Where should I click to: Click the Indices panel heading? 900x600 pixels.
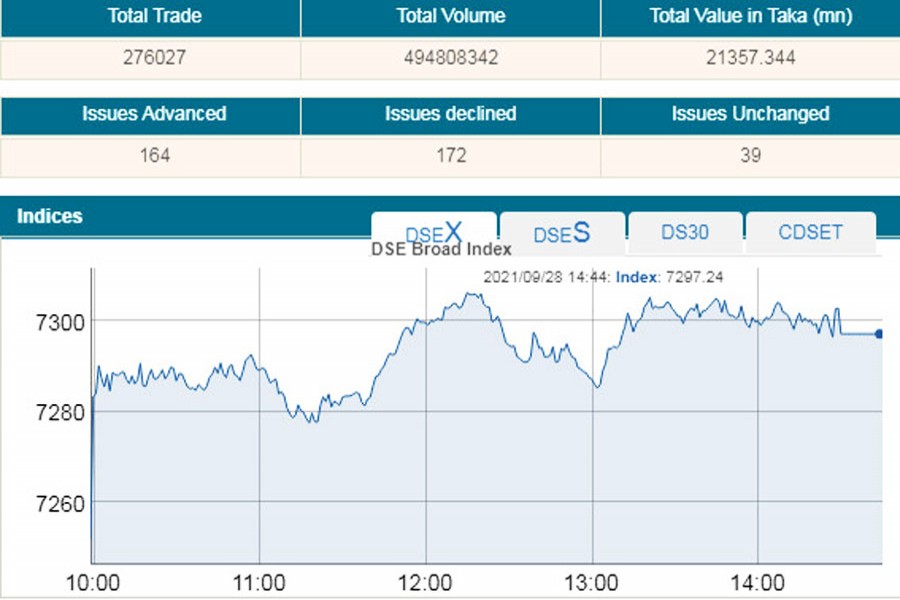(x=50, y=216)
